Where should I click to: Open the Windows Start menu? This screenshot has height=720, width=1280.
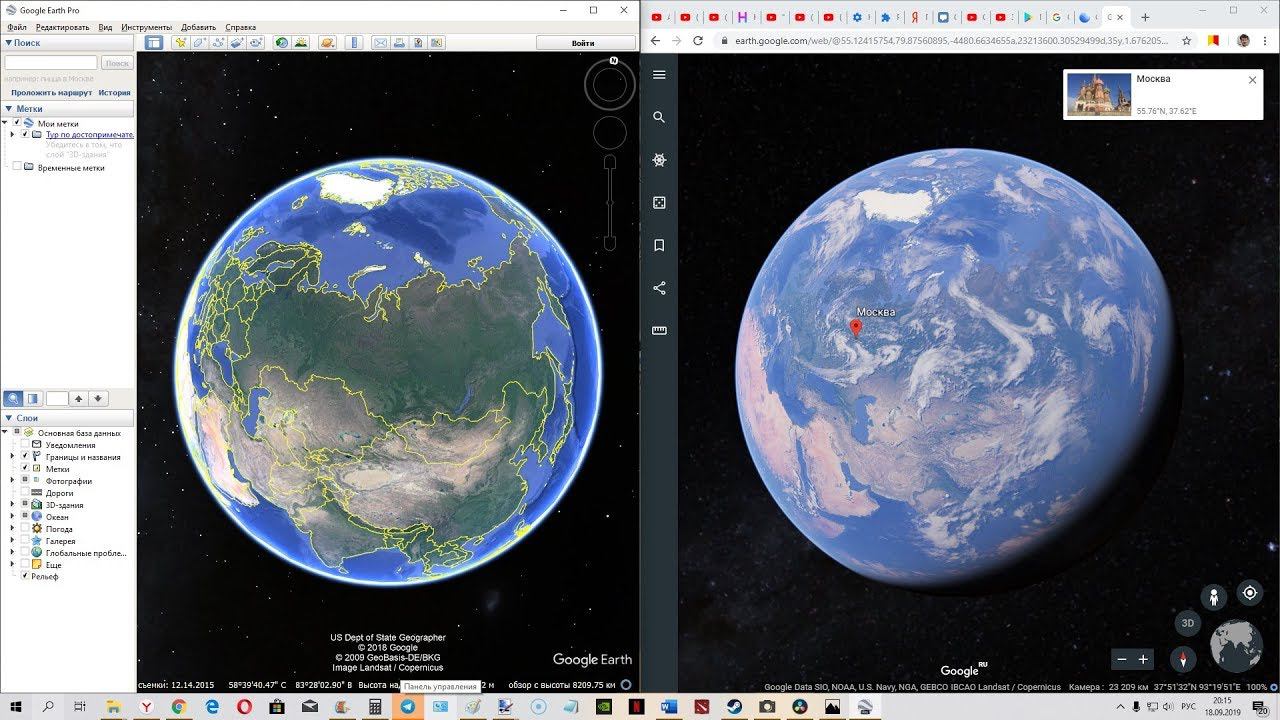click(x=16, y=706)
